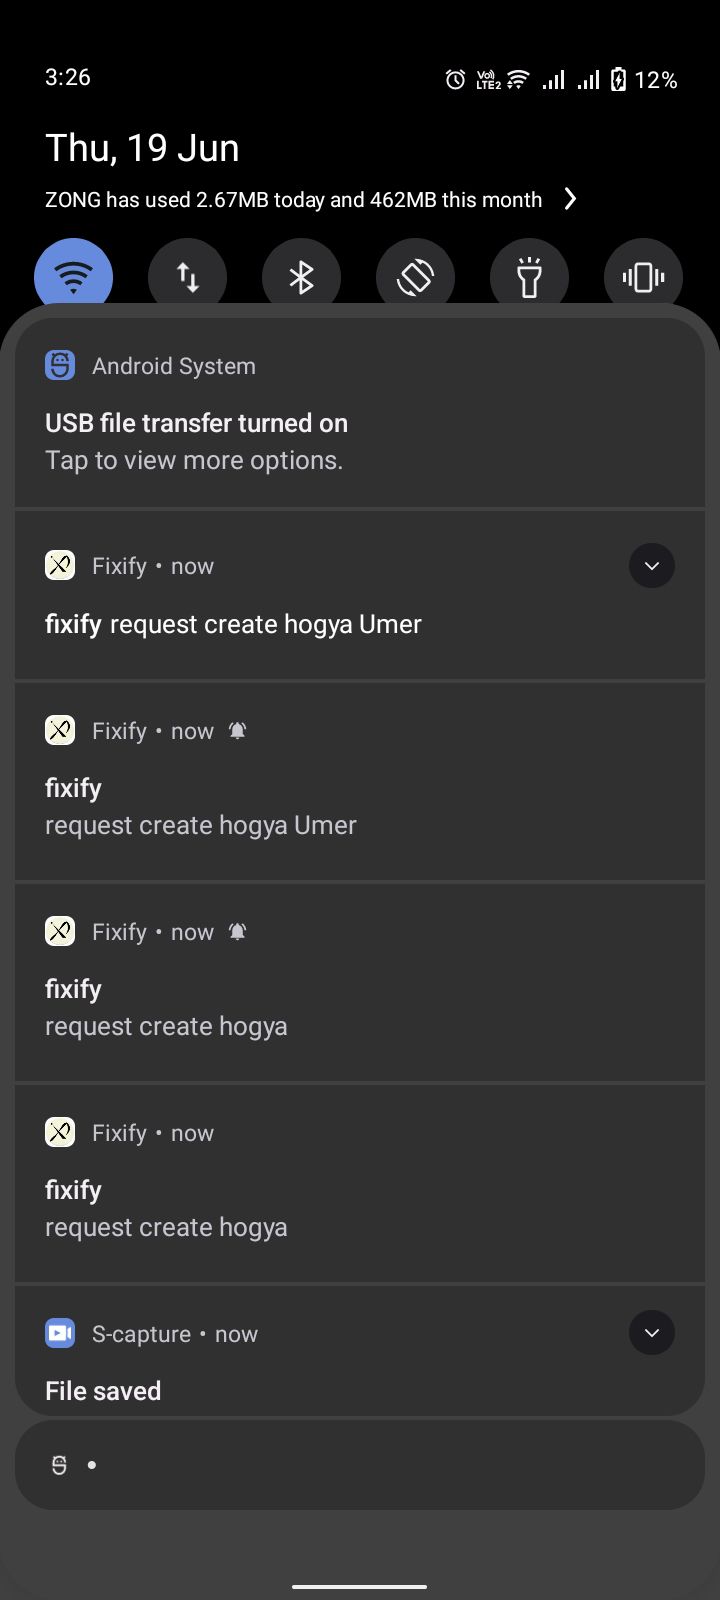This screenshot has width=720, height=1600.
Task: Open ZONG data usage details arrow
Action: pyautogui.click(x=570, y=199)
